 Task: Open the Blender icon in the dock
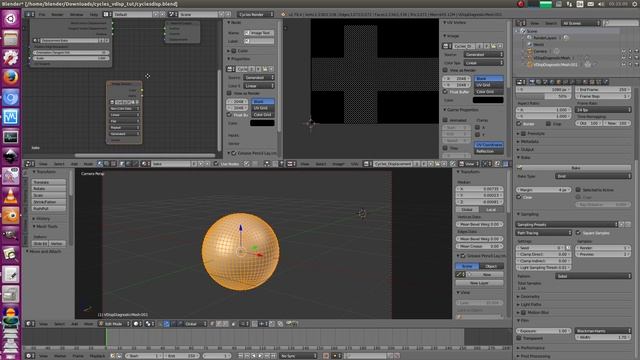(x=11, y=216)
